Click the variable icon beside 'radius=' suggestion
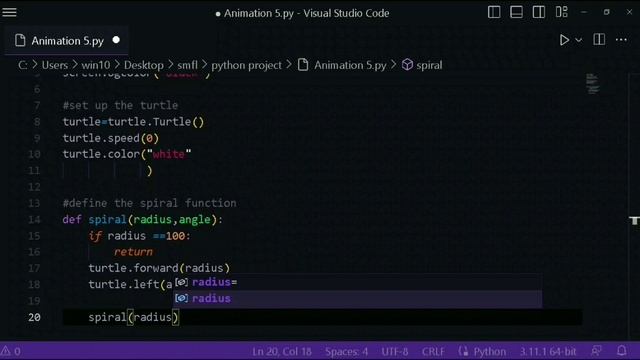The height and width of the screenshot is (360, 640). click(x=182, y=282)
